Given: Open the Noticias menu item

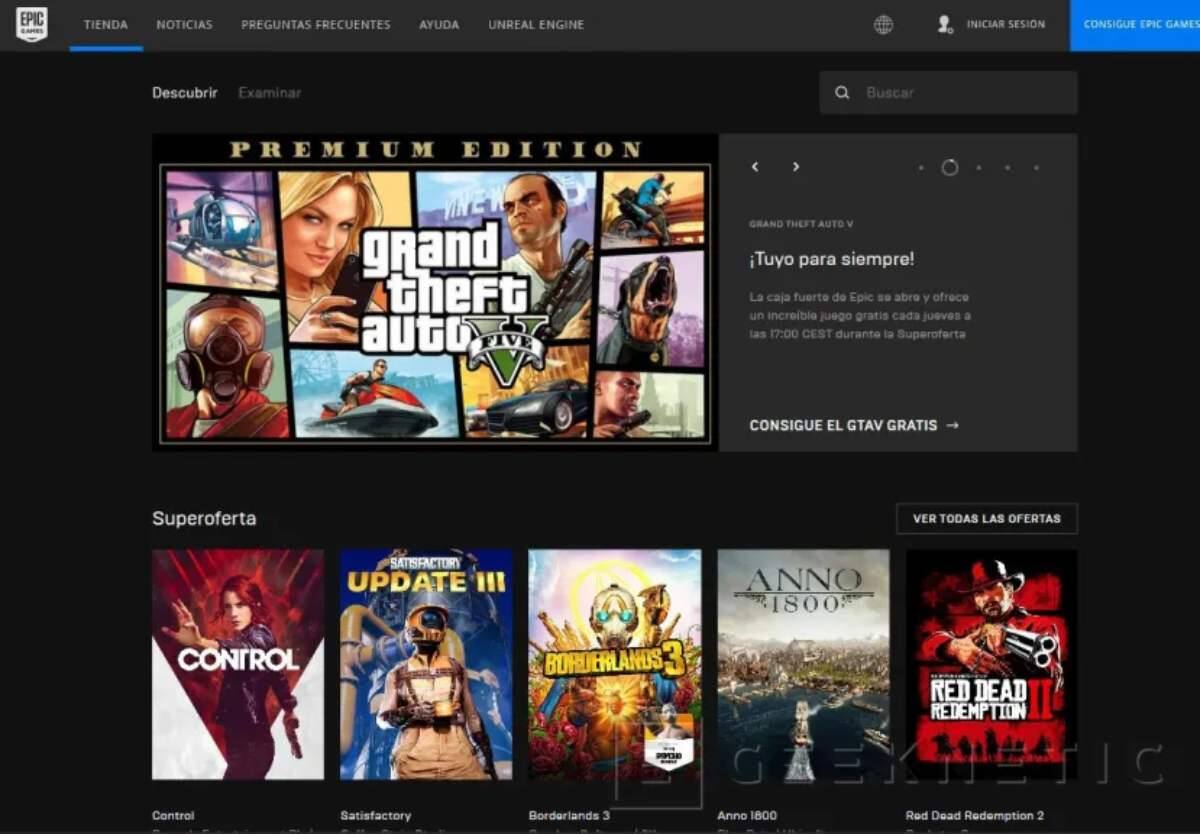Looking at the screenshot, I should (184, 25).
